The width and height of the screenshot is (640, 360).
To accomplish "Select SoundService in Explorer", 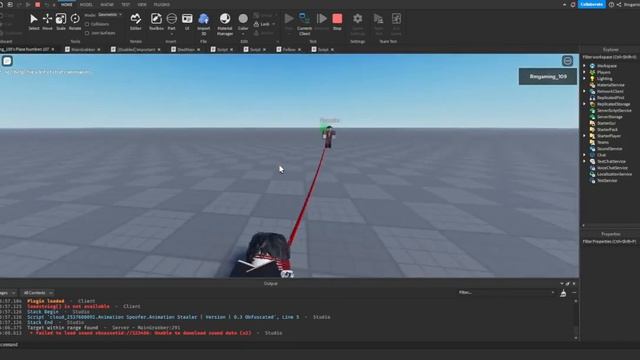I will click(609, 149).
